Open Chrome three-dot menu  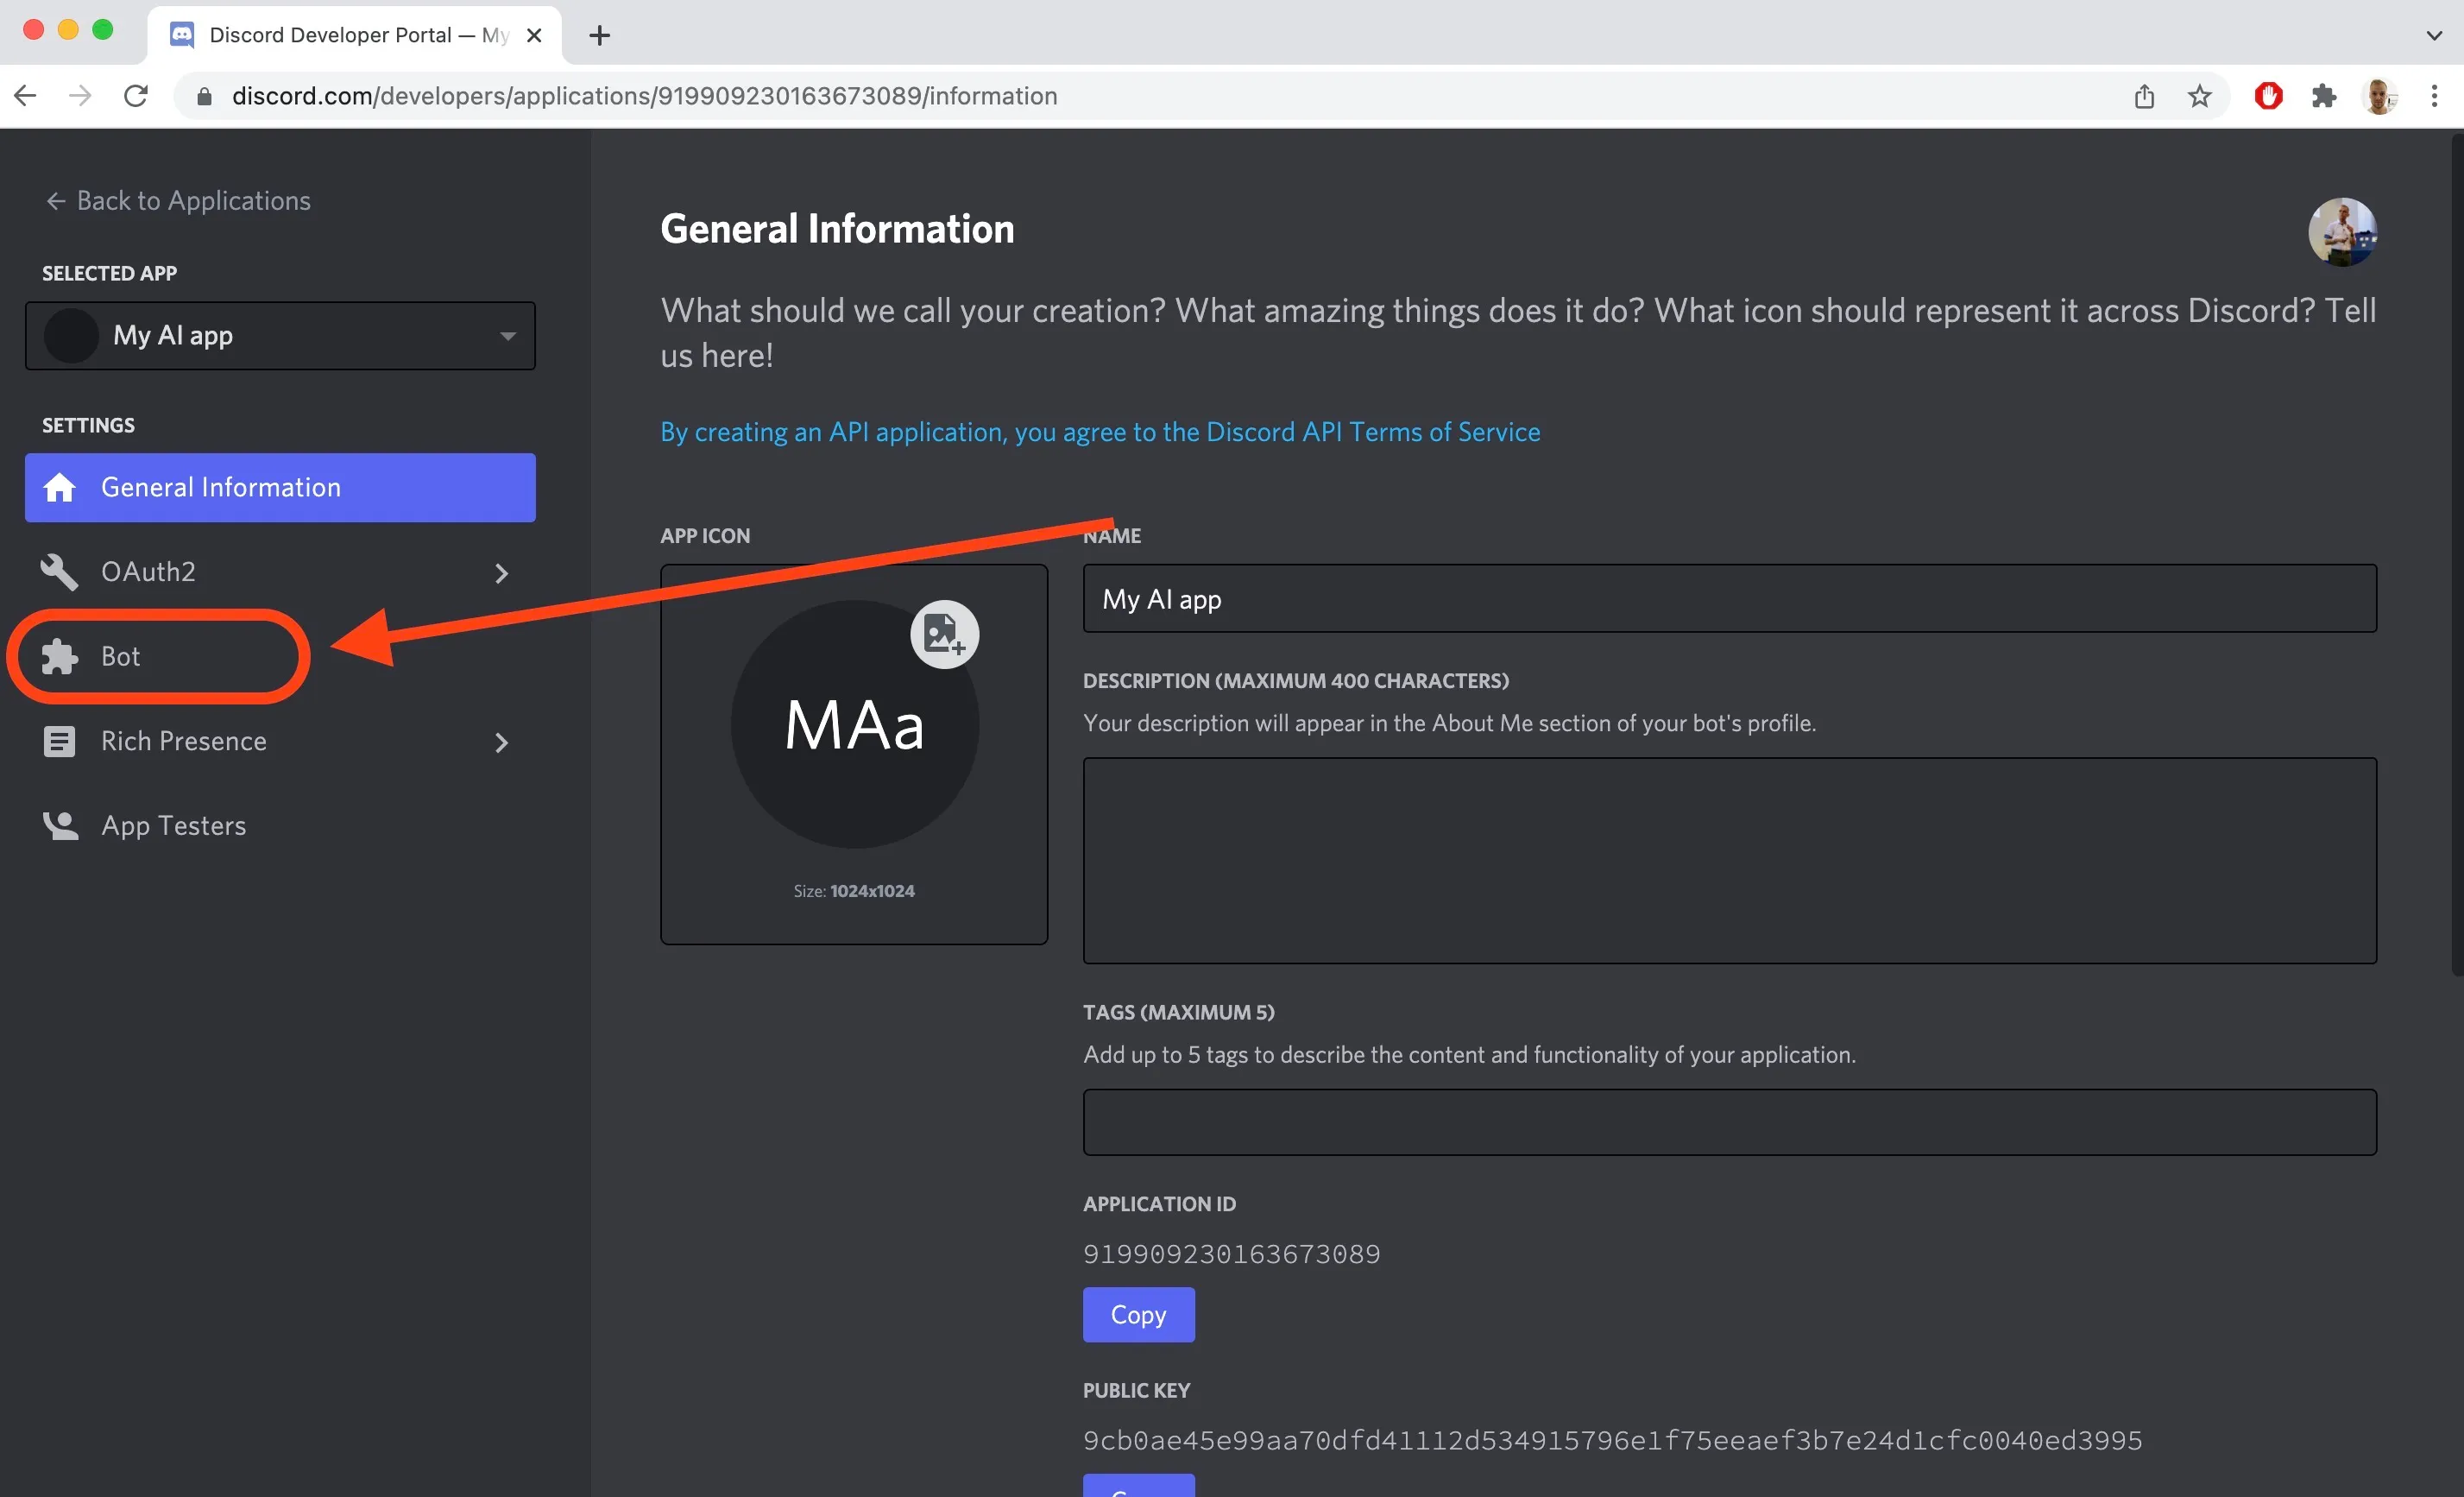2434,96
